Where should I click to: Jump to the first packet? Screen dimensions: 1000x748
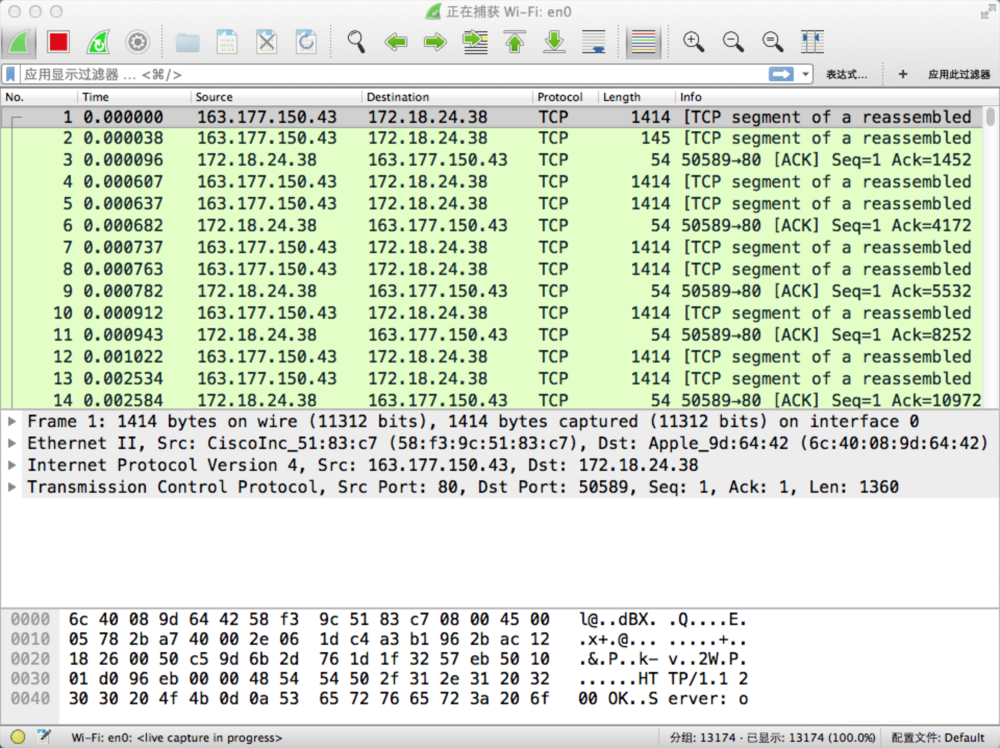pos(515,42)
